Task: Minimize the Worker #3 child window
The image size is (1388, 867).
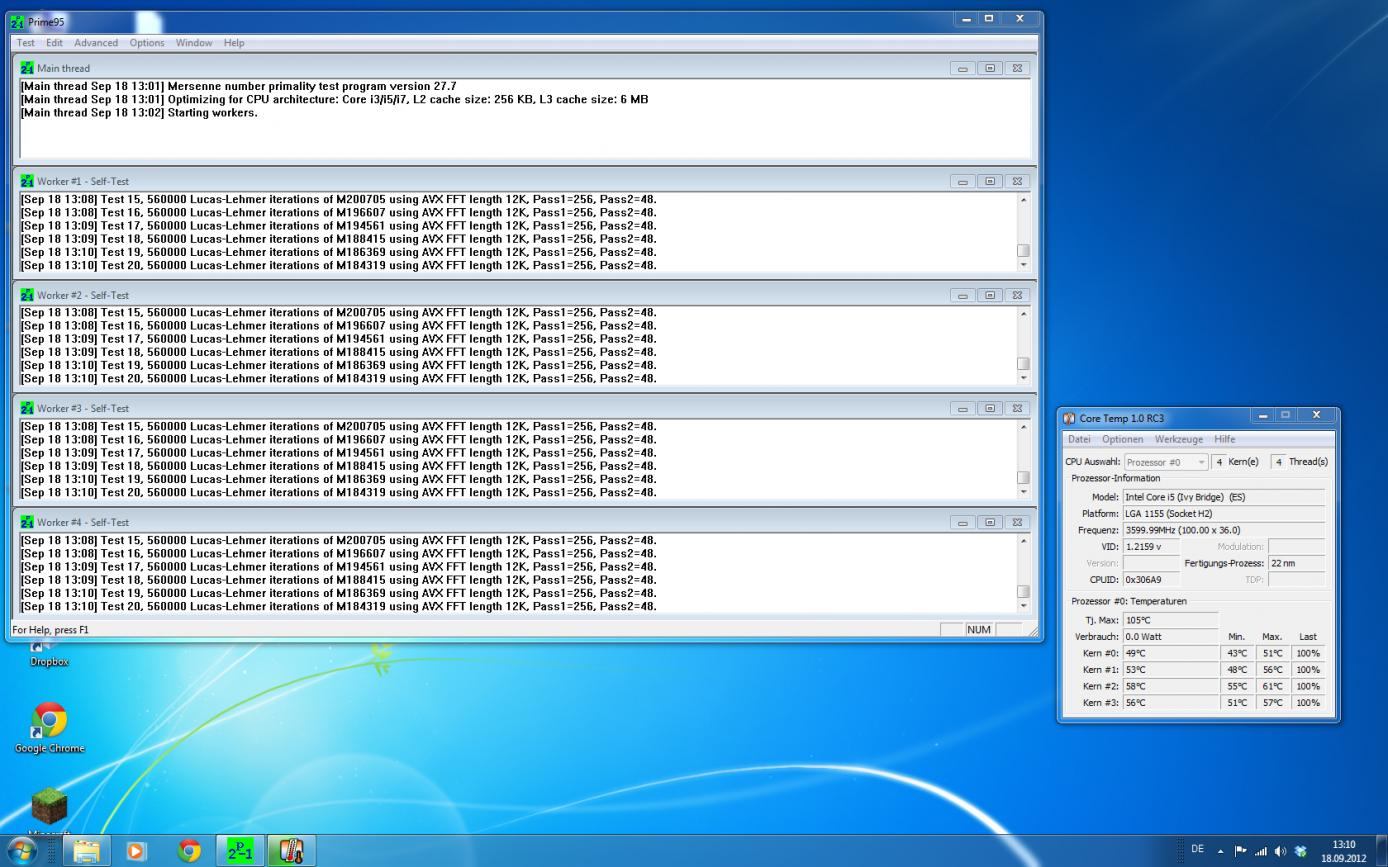Action: pos(963,408)
